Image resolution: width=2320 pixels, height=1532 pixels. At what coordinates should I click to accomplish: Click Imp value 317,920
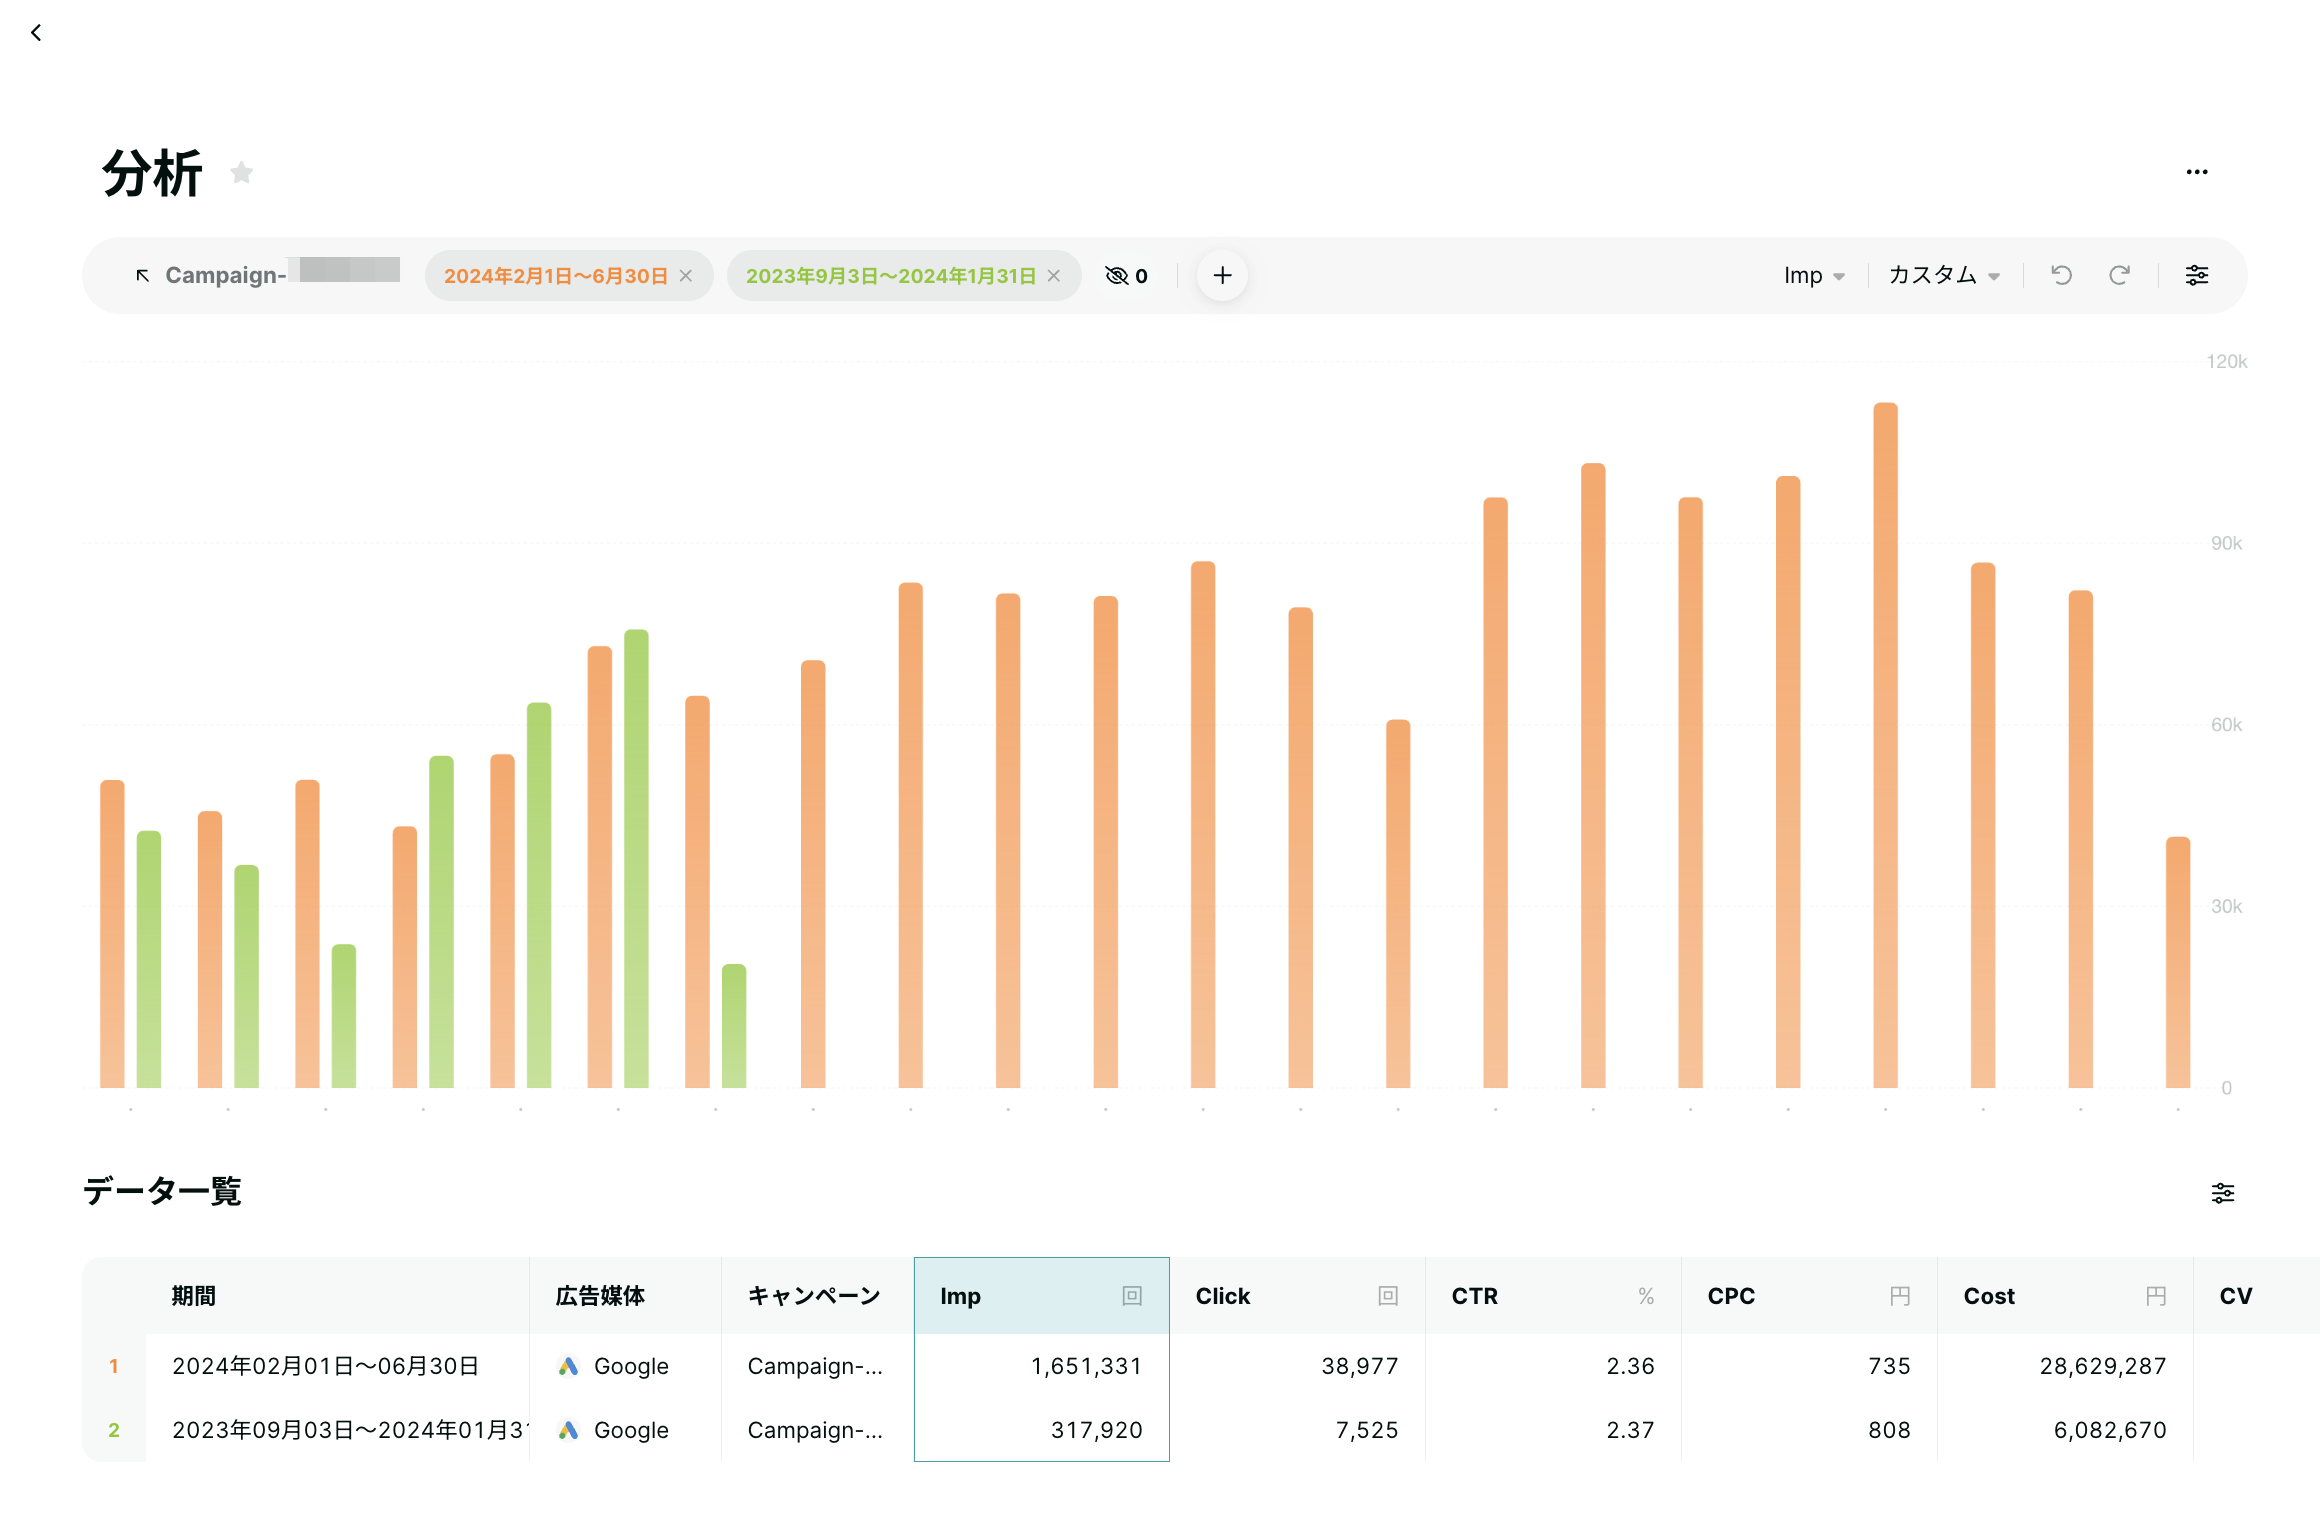[x=1097, y=1430]
